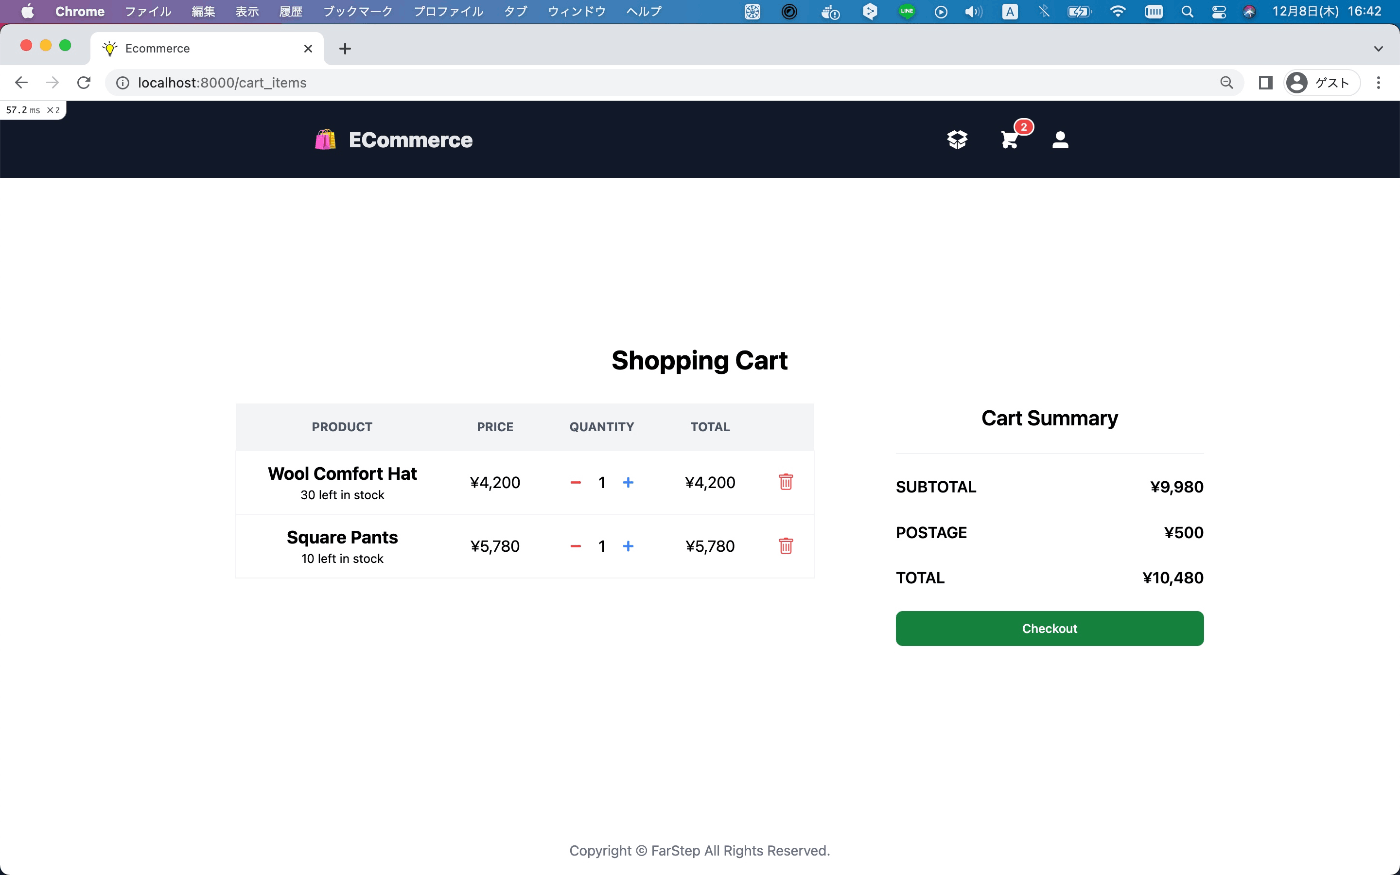Open the ゲスト profile dropdown
Image resolution: width=1400 pixels, height=875 pixels.
[1322, 82]
